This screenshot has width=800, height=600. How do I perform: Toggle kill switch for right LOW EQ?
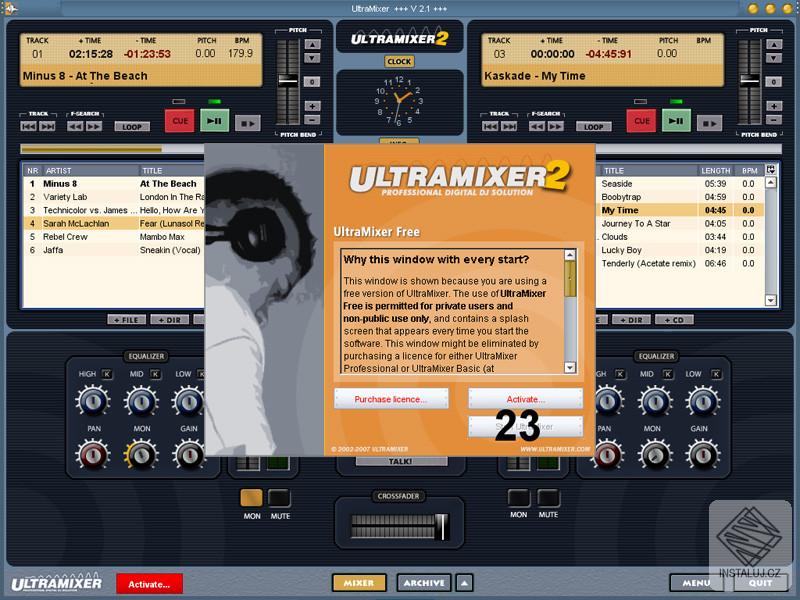tap(716, 374)
